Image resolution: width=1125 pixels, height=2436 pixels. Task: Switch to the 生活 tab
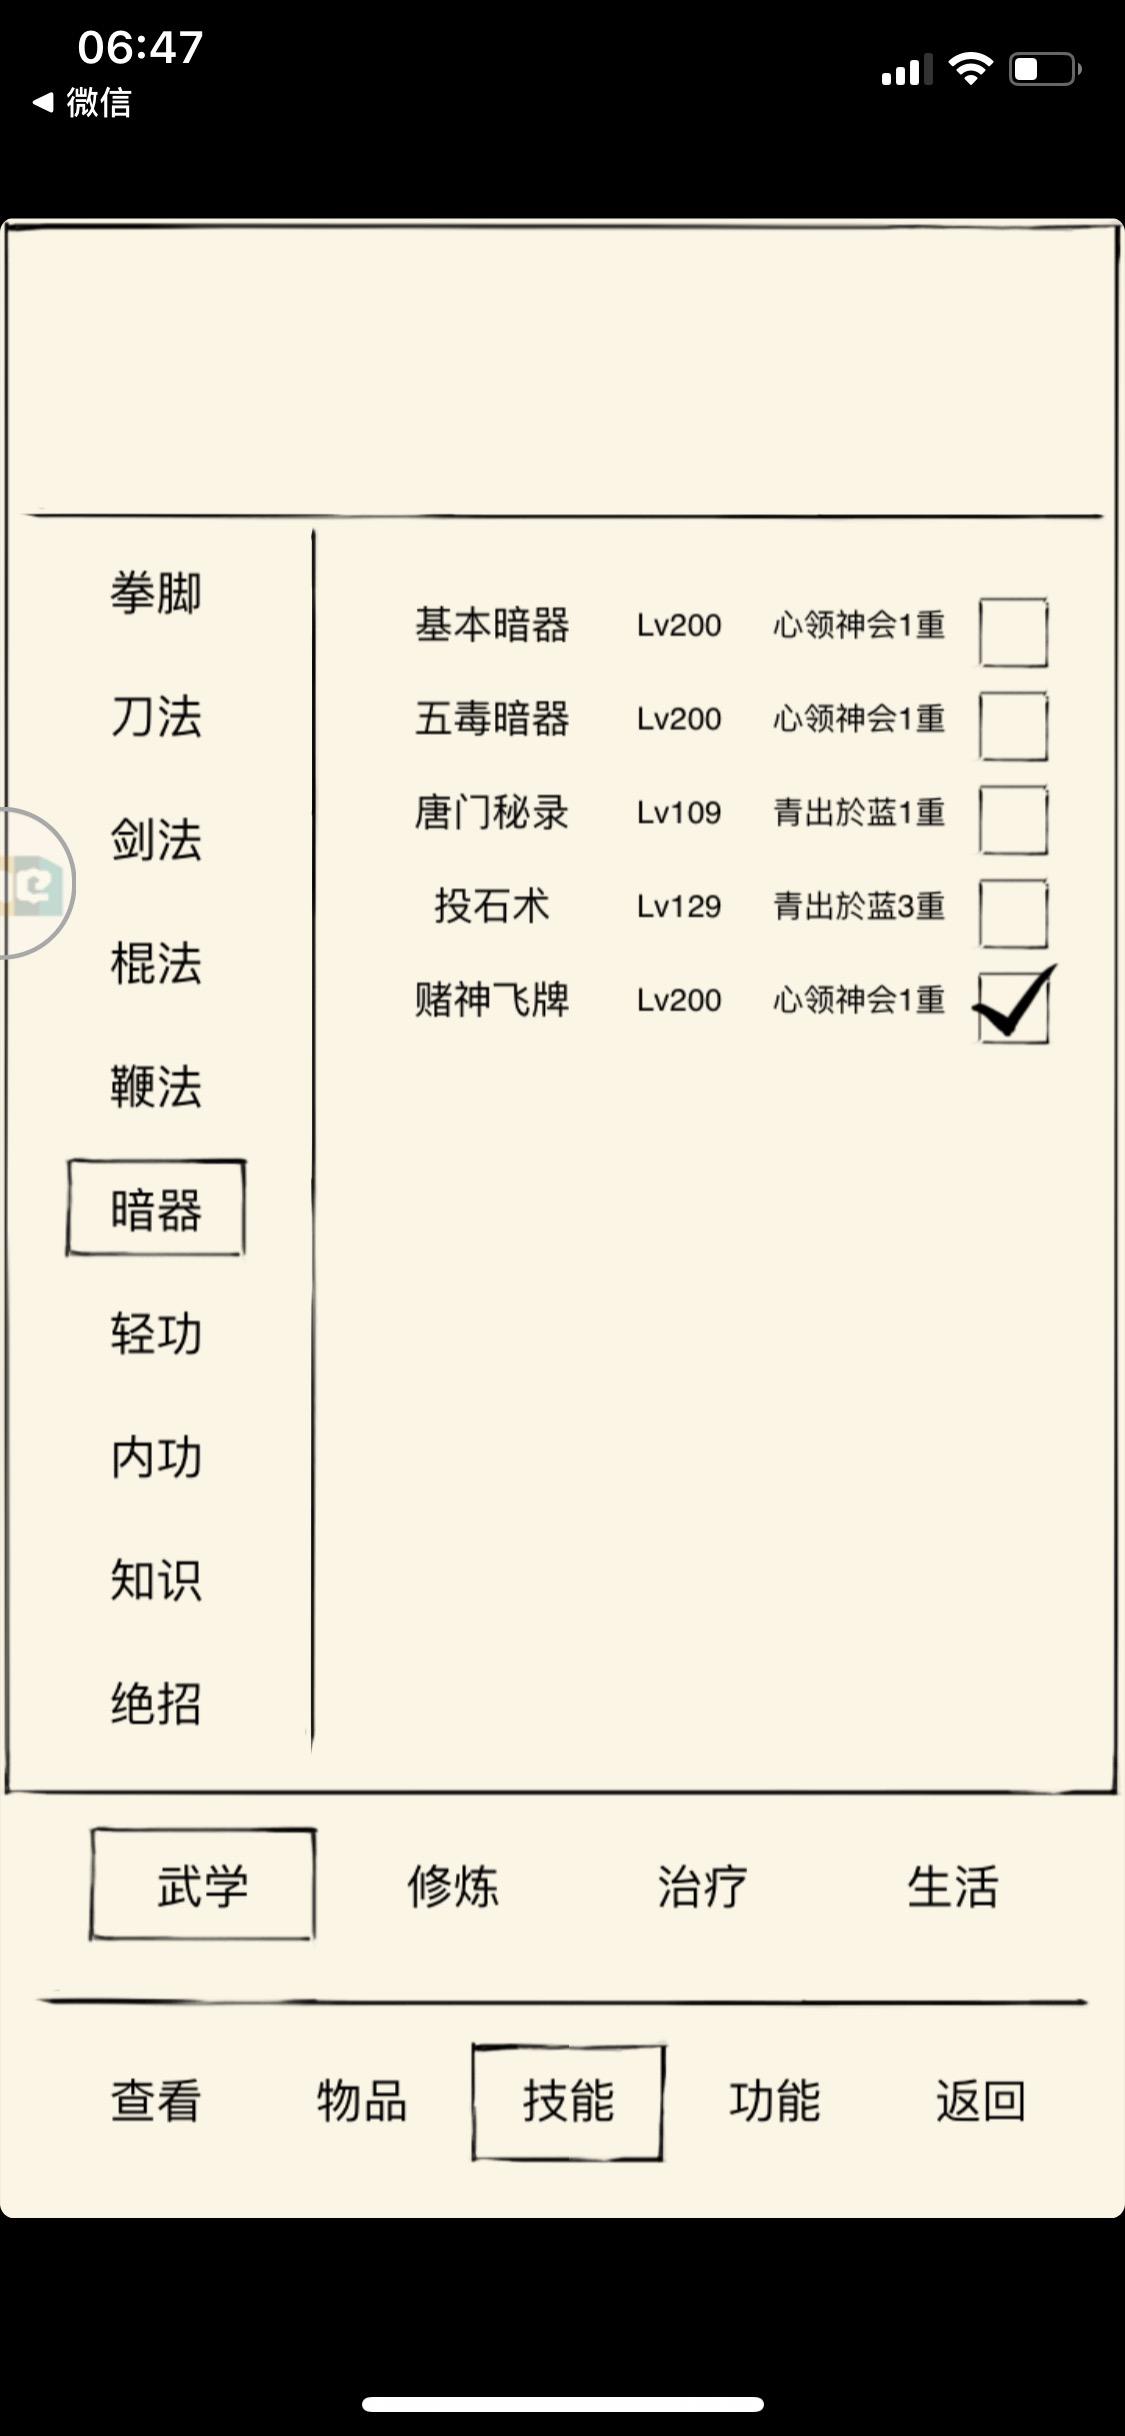coord(952,1886)
